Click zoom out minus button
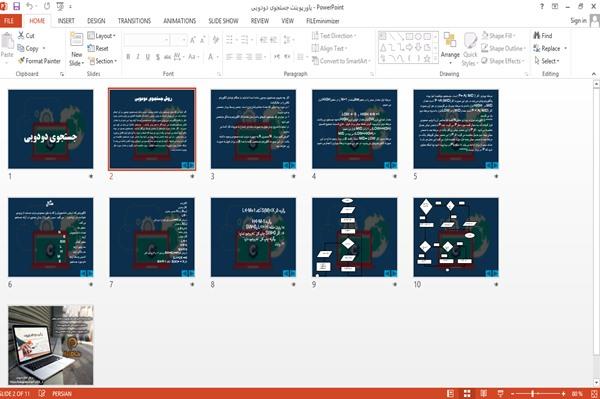 click(513, 394)
